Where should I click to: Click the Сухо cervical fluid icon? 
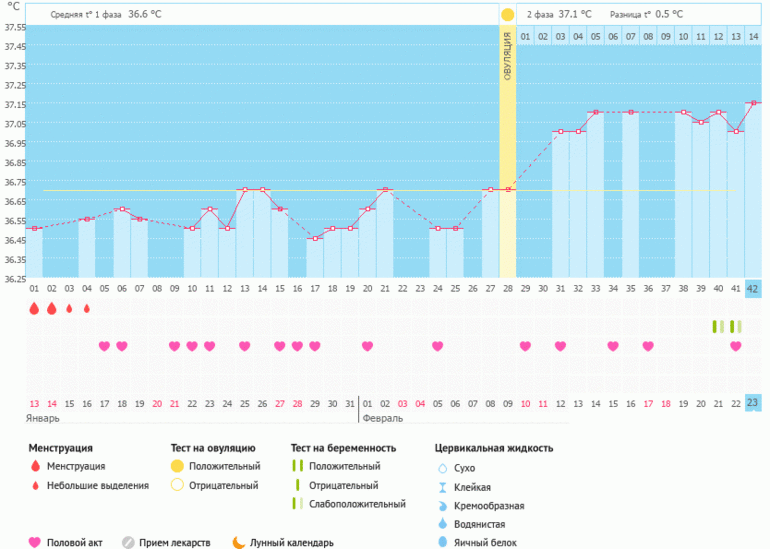pos(443,468)
